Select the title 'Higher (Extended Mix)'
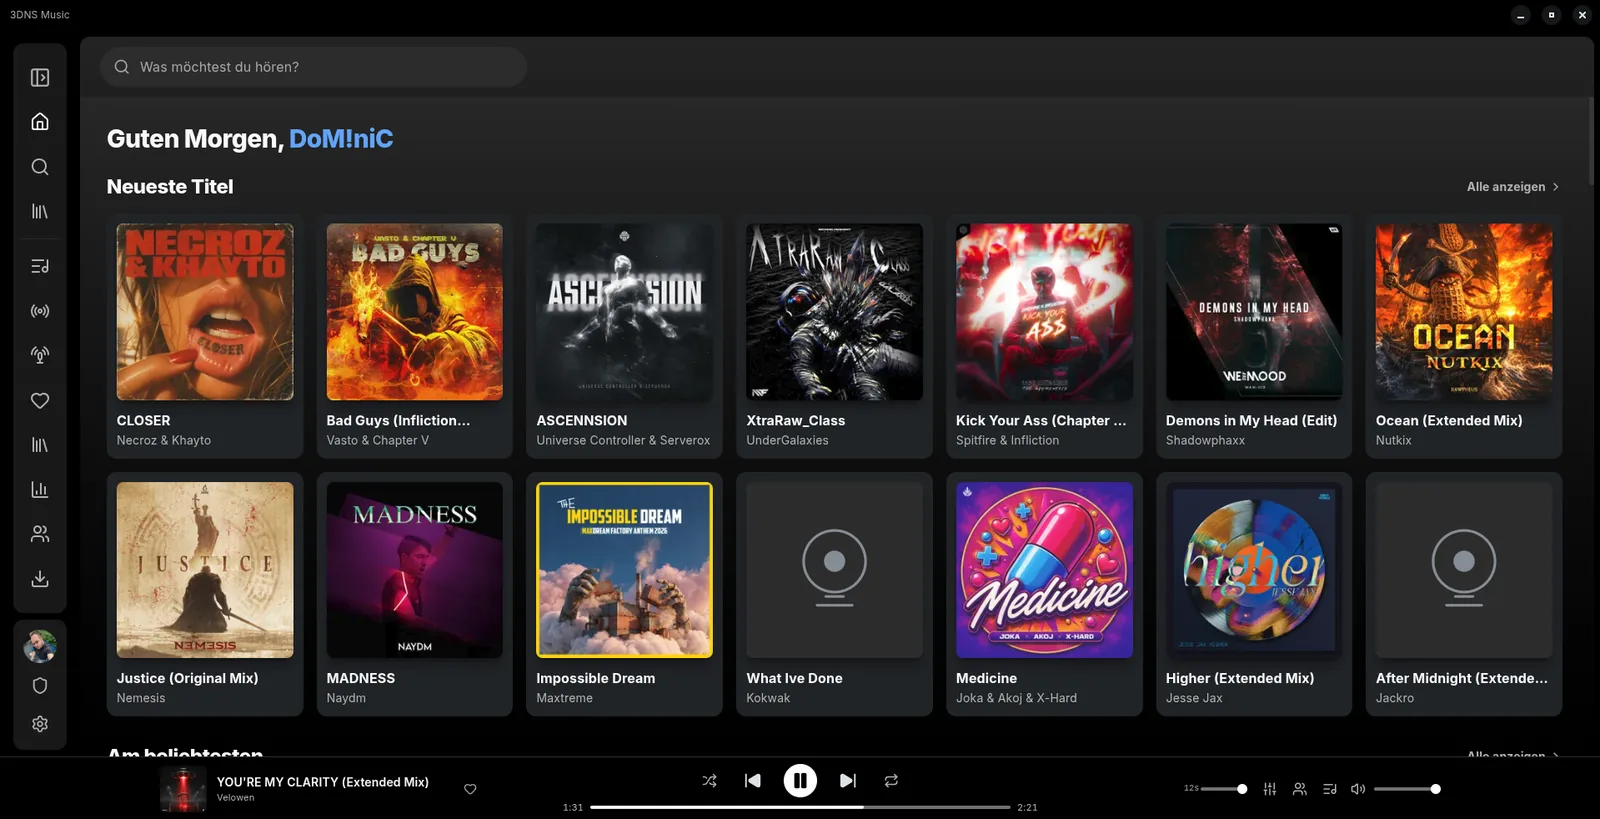 click(x=1240, y=678)
